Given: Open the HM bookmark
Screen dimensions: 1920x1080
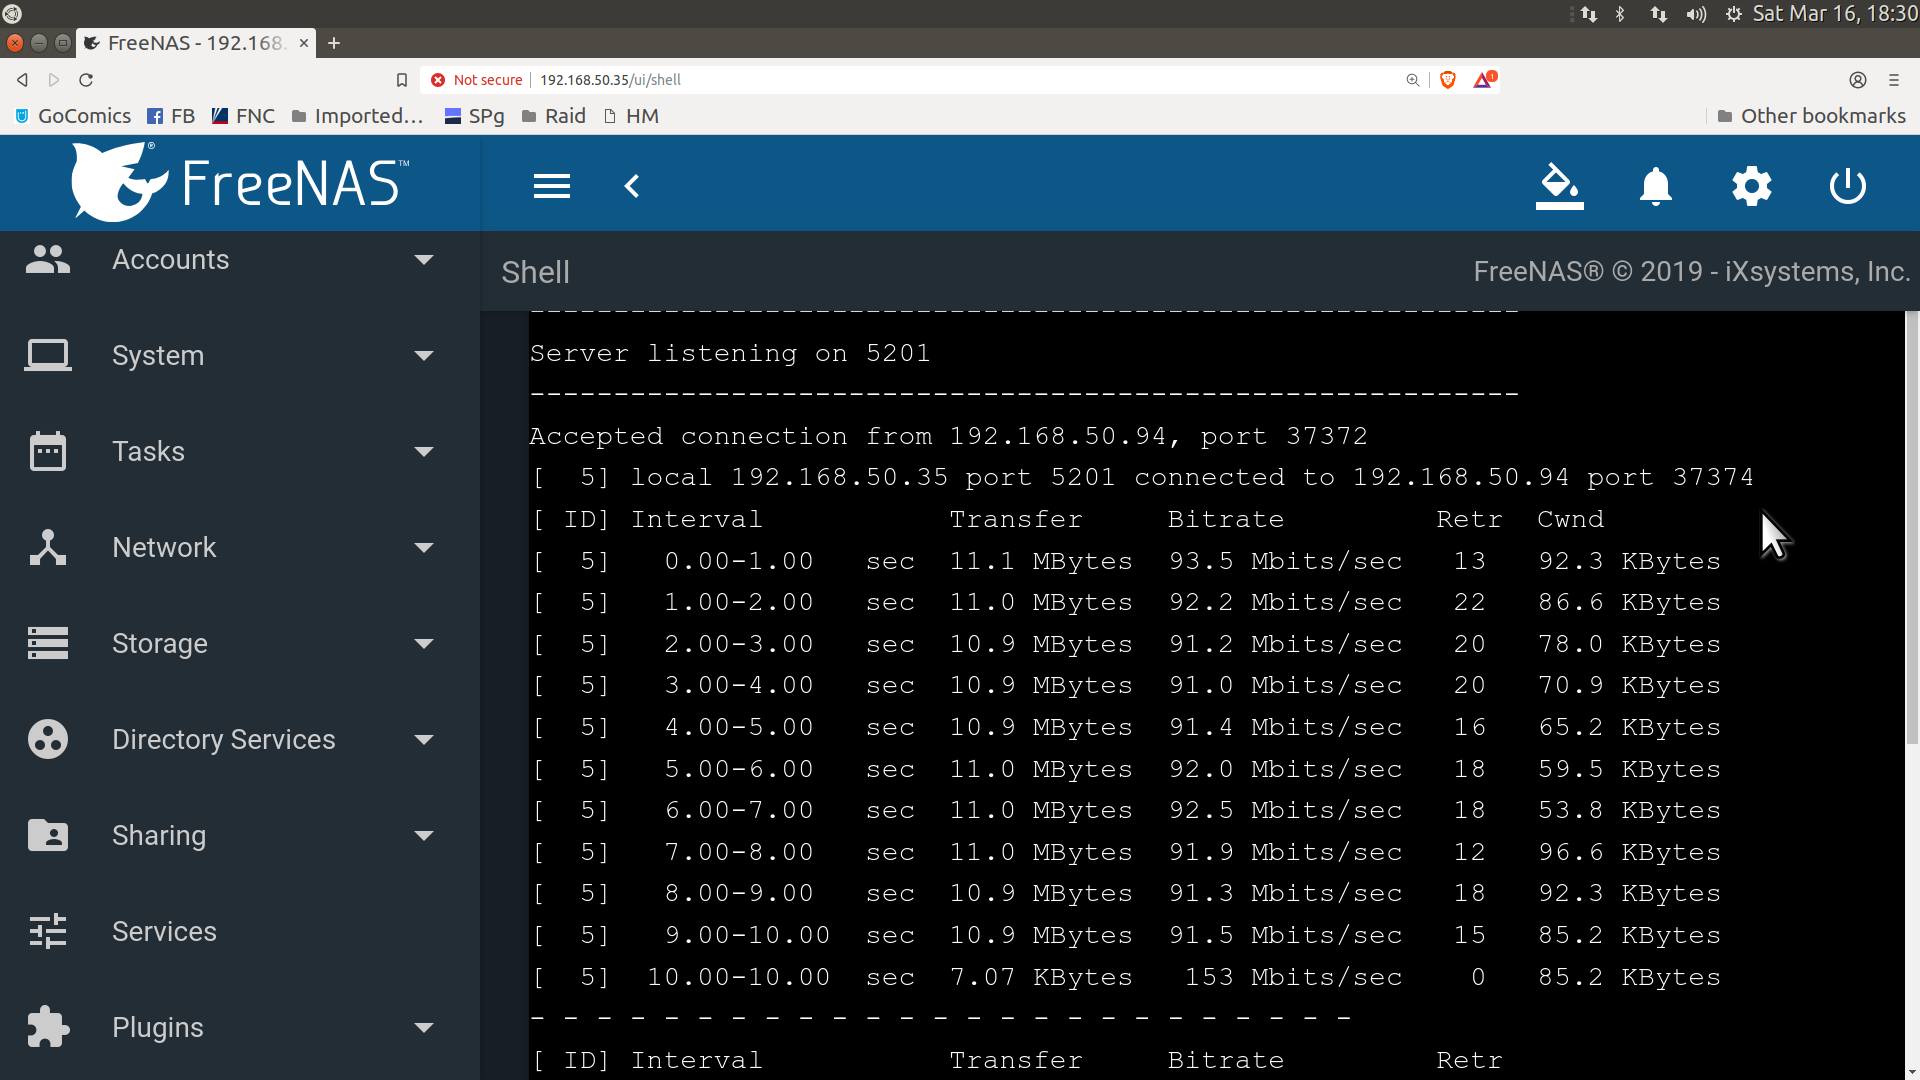Looking at the screenshot, I should tap(631, 116).
